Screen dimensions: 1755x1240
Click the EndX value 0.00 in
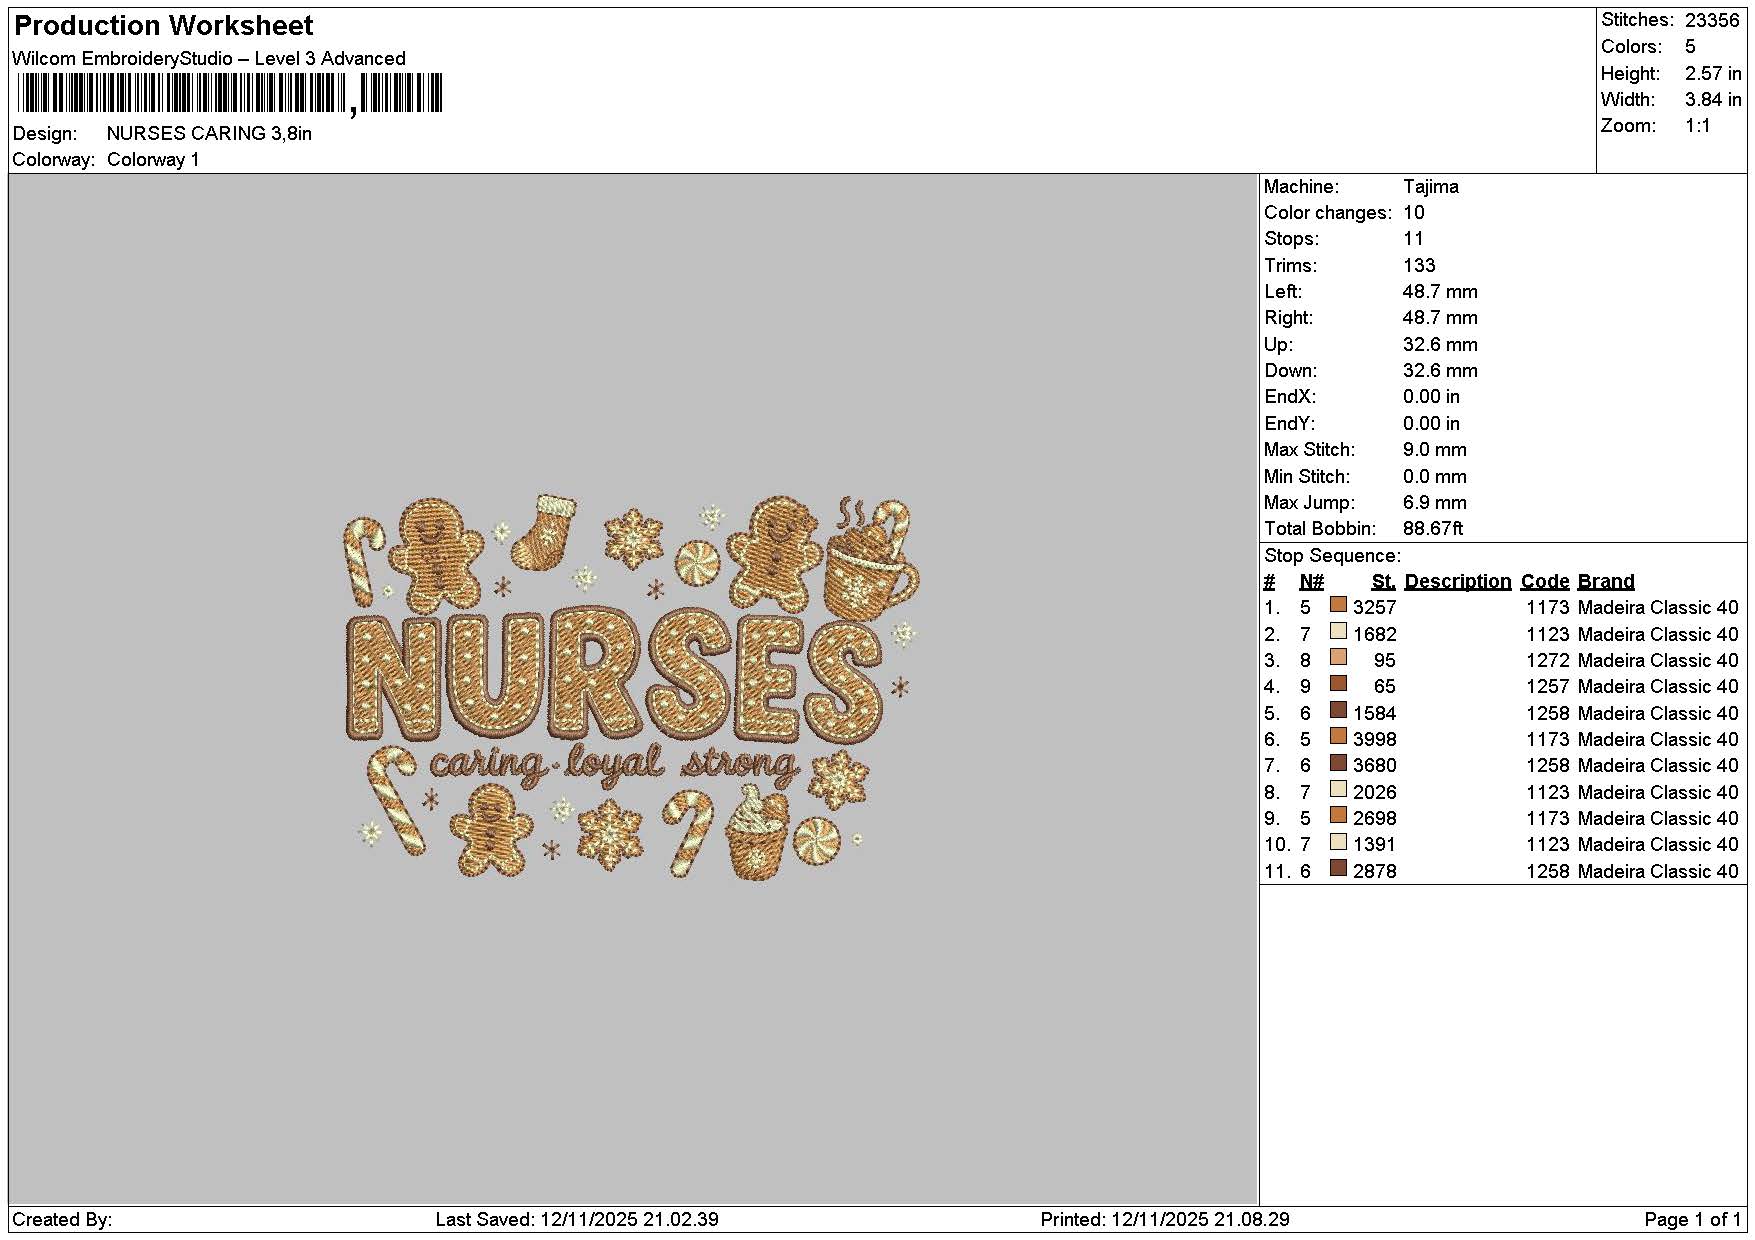(1431, 397)
